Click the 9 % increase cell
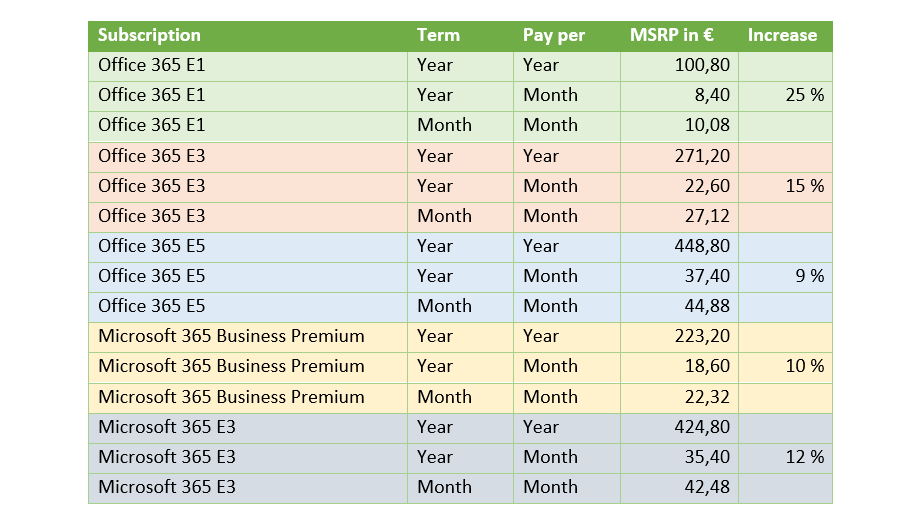This screenshot has height=528, width=914. (785, 277)
